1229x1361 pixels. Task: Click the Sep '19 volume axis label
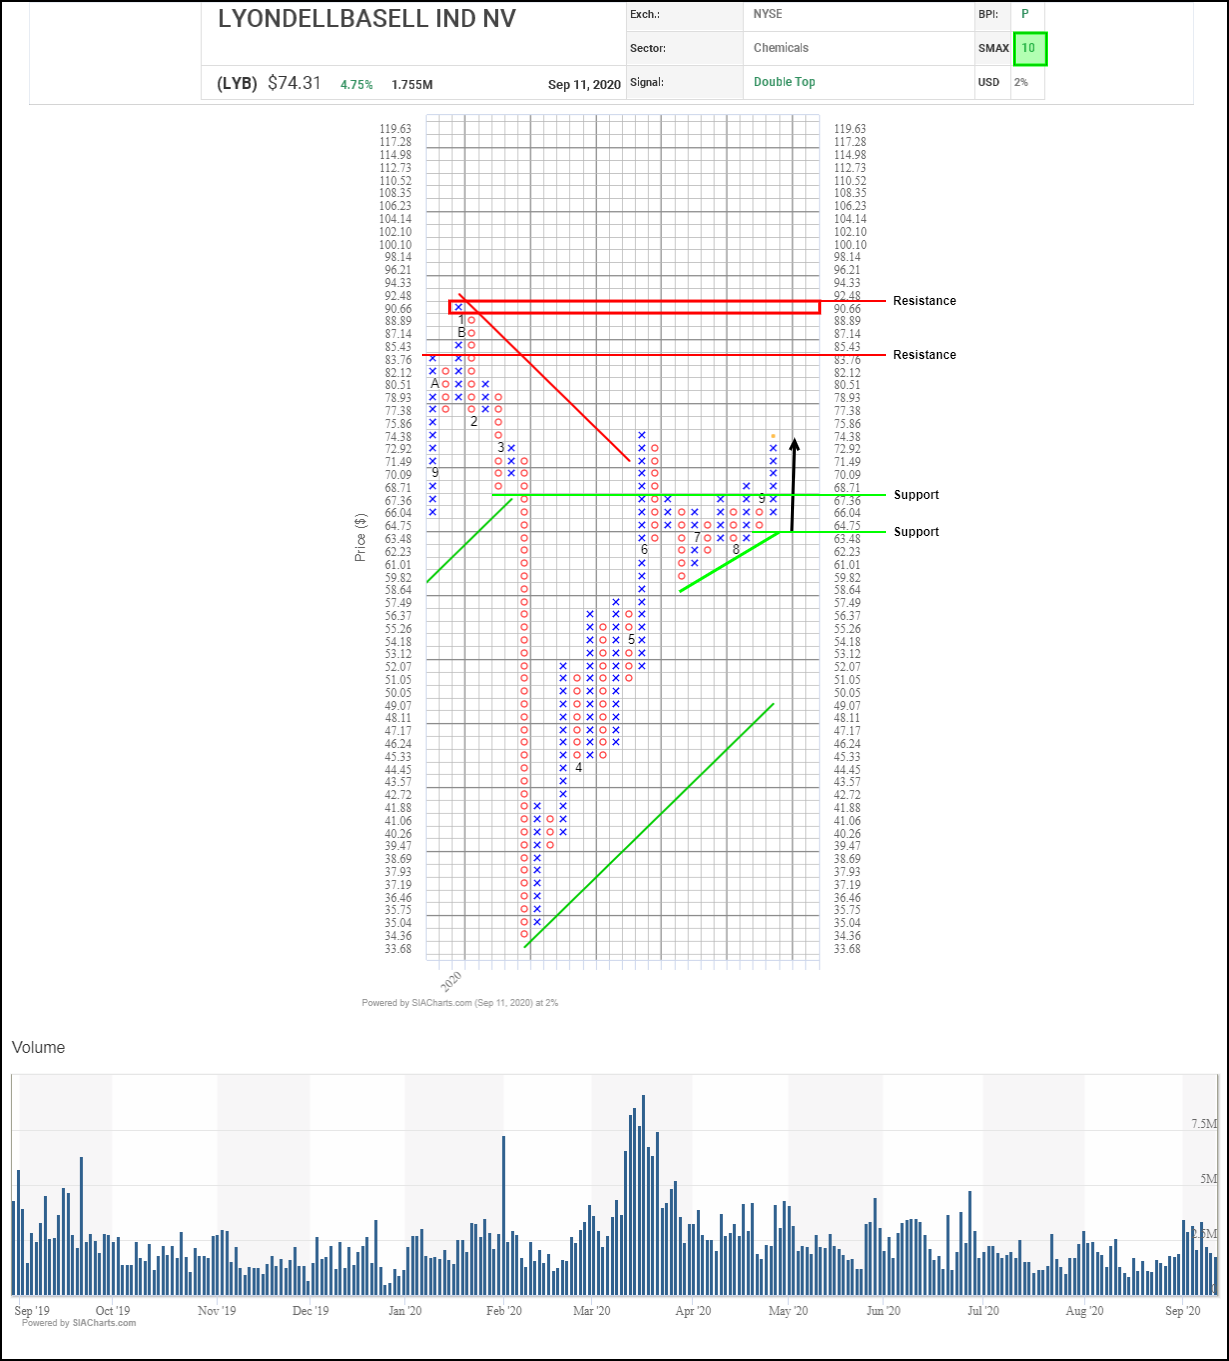pos(32,1311)
